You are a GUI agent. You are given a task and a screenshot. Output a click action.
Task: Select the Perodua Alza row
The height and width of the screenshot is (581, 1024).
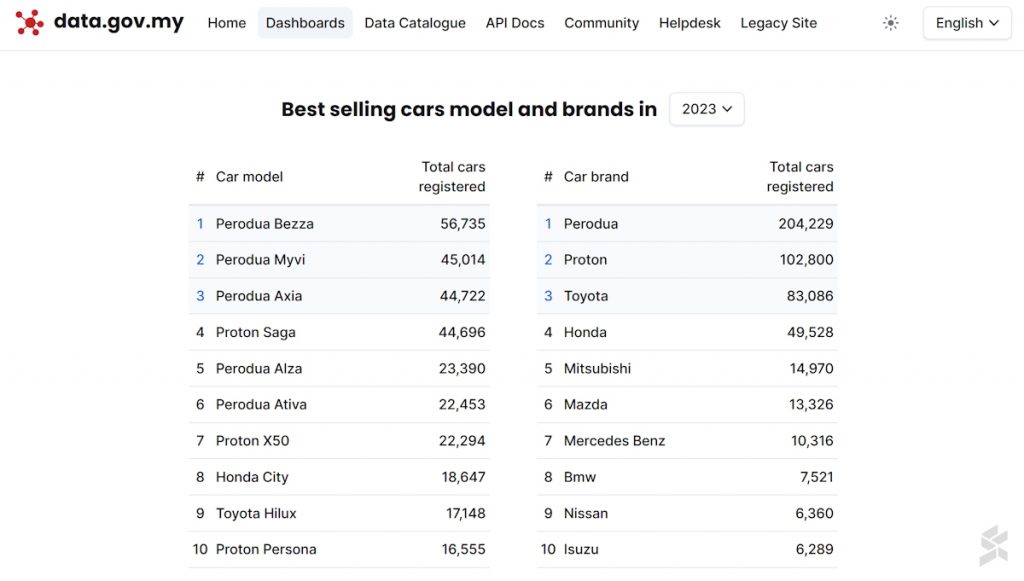[339, 368]
